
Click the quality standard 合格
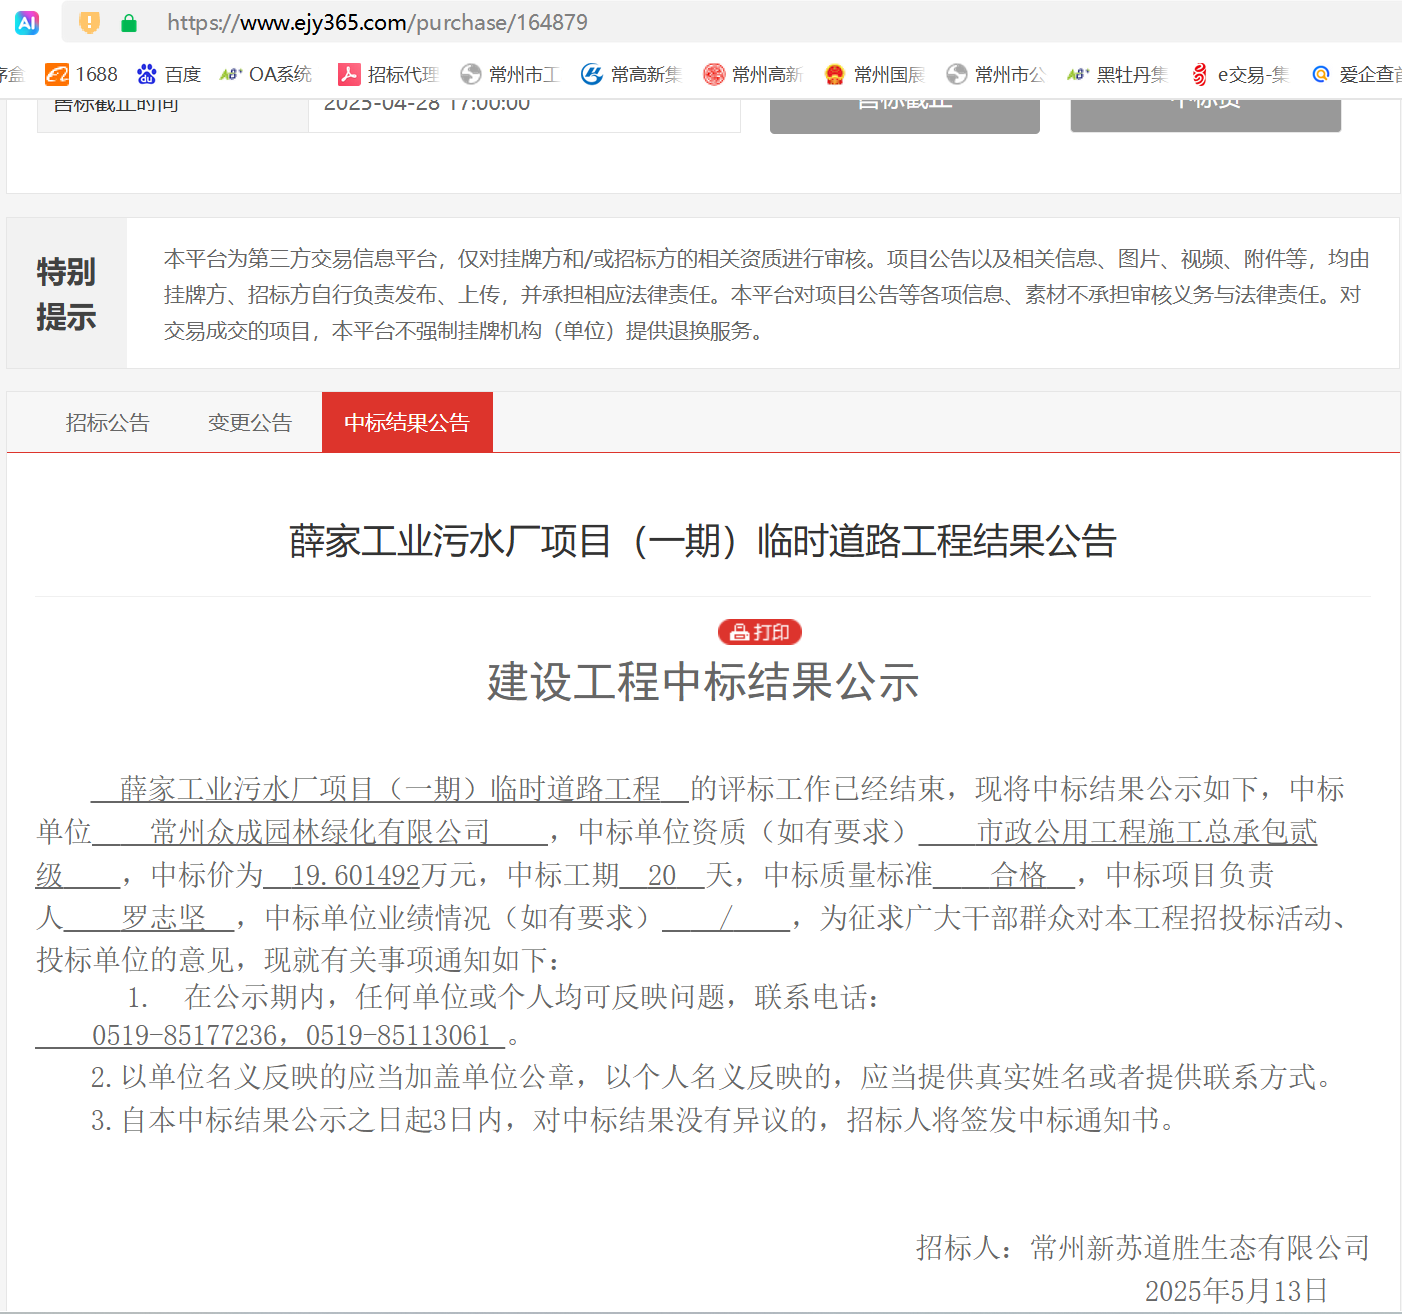pyautogui.click(x=1019, y=875)
